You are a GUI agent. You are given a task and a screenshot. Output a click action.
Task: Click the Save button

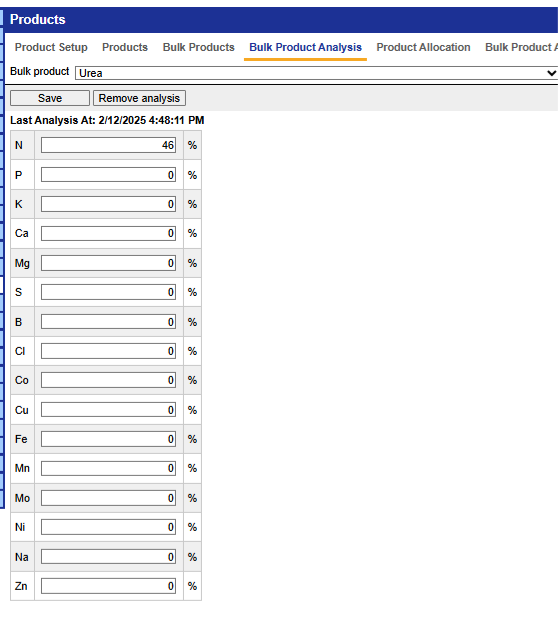(50, 98)
